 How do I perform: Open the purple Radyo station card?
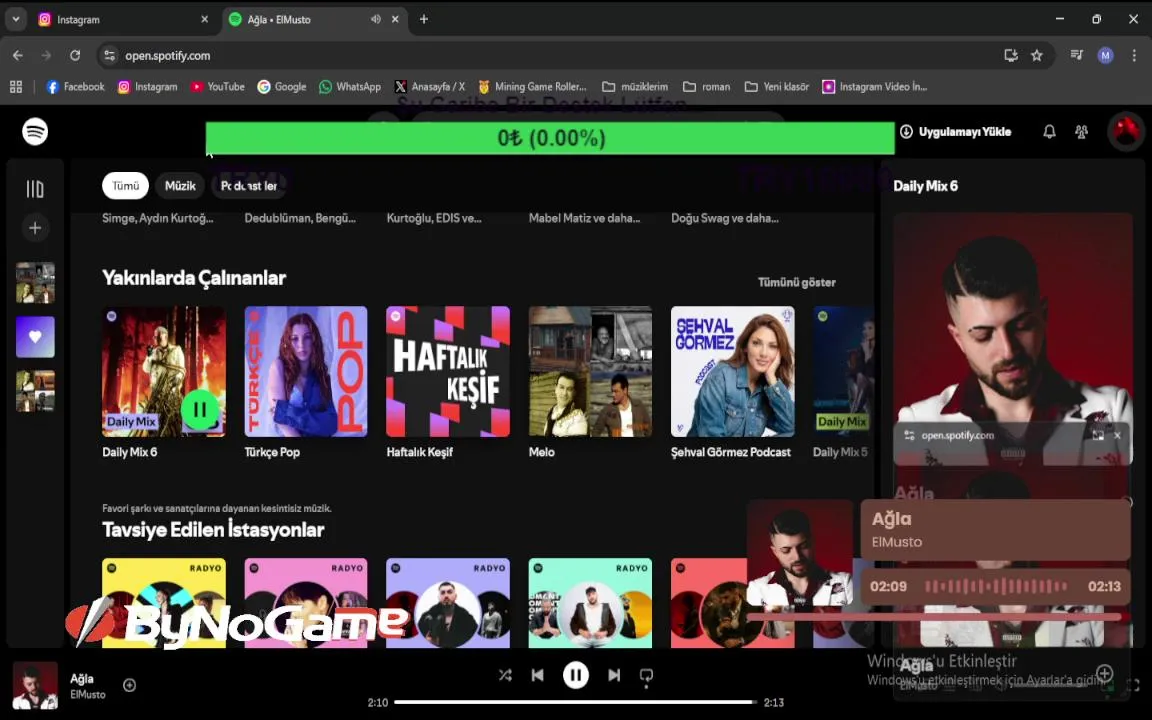448,602
